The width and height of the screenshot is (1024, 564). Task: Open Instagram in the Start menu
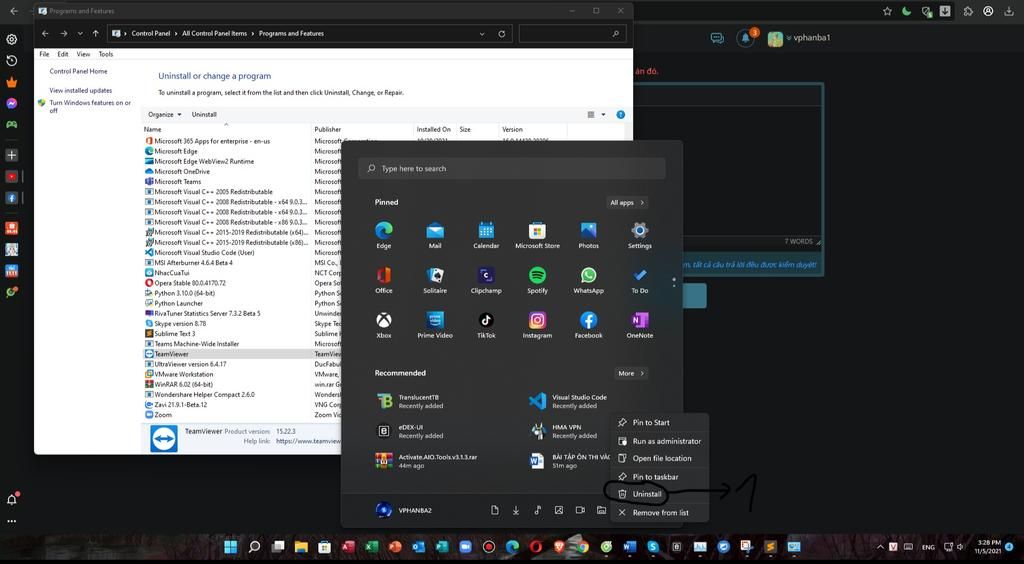(x=537, y=324)
